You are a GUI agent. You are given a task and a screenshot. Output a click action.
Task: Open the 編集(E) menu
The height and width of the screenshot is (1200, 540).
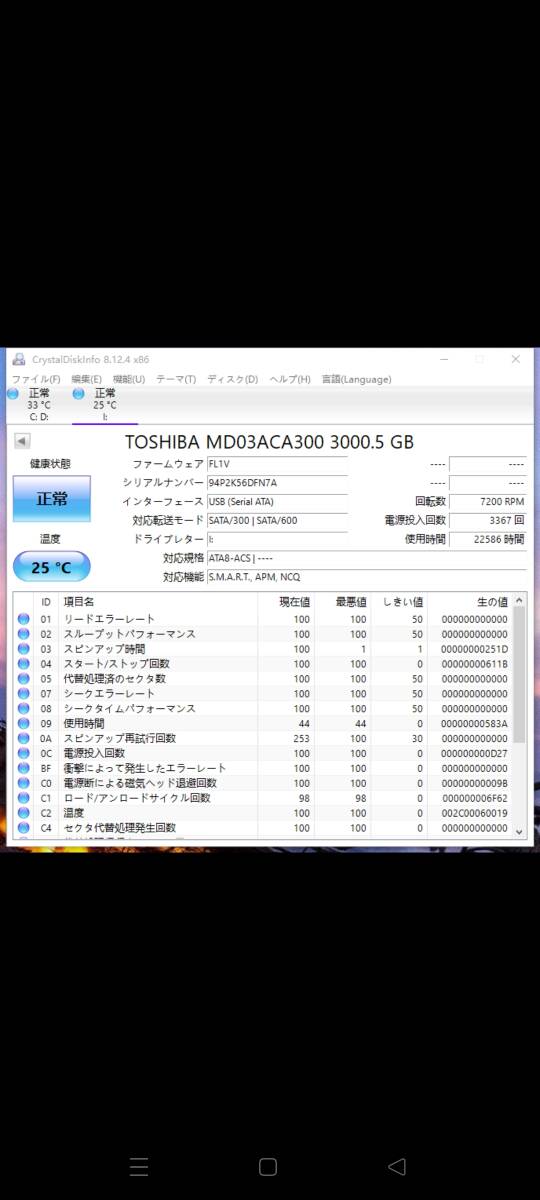(x=86, y=379)
